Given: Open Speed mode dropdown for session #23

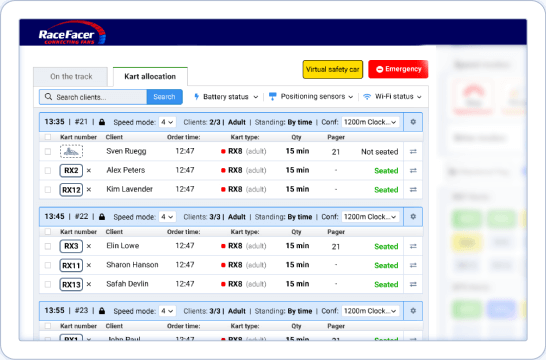Looking at the screenshot, I should 167,311.
